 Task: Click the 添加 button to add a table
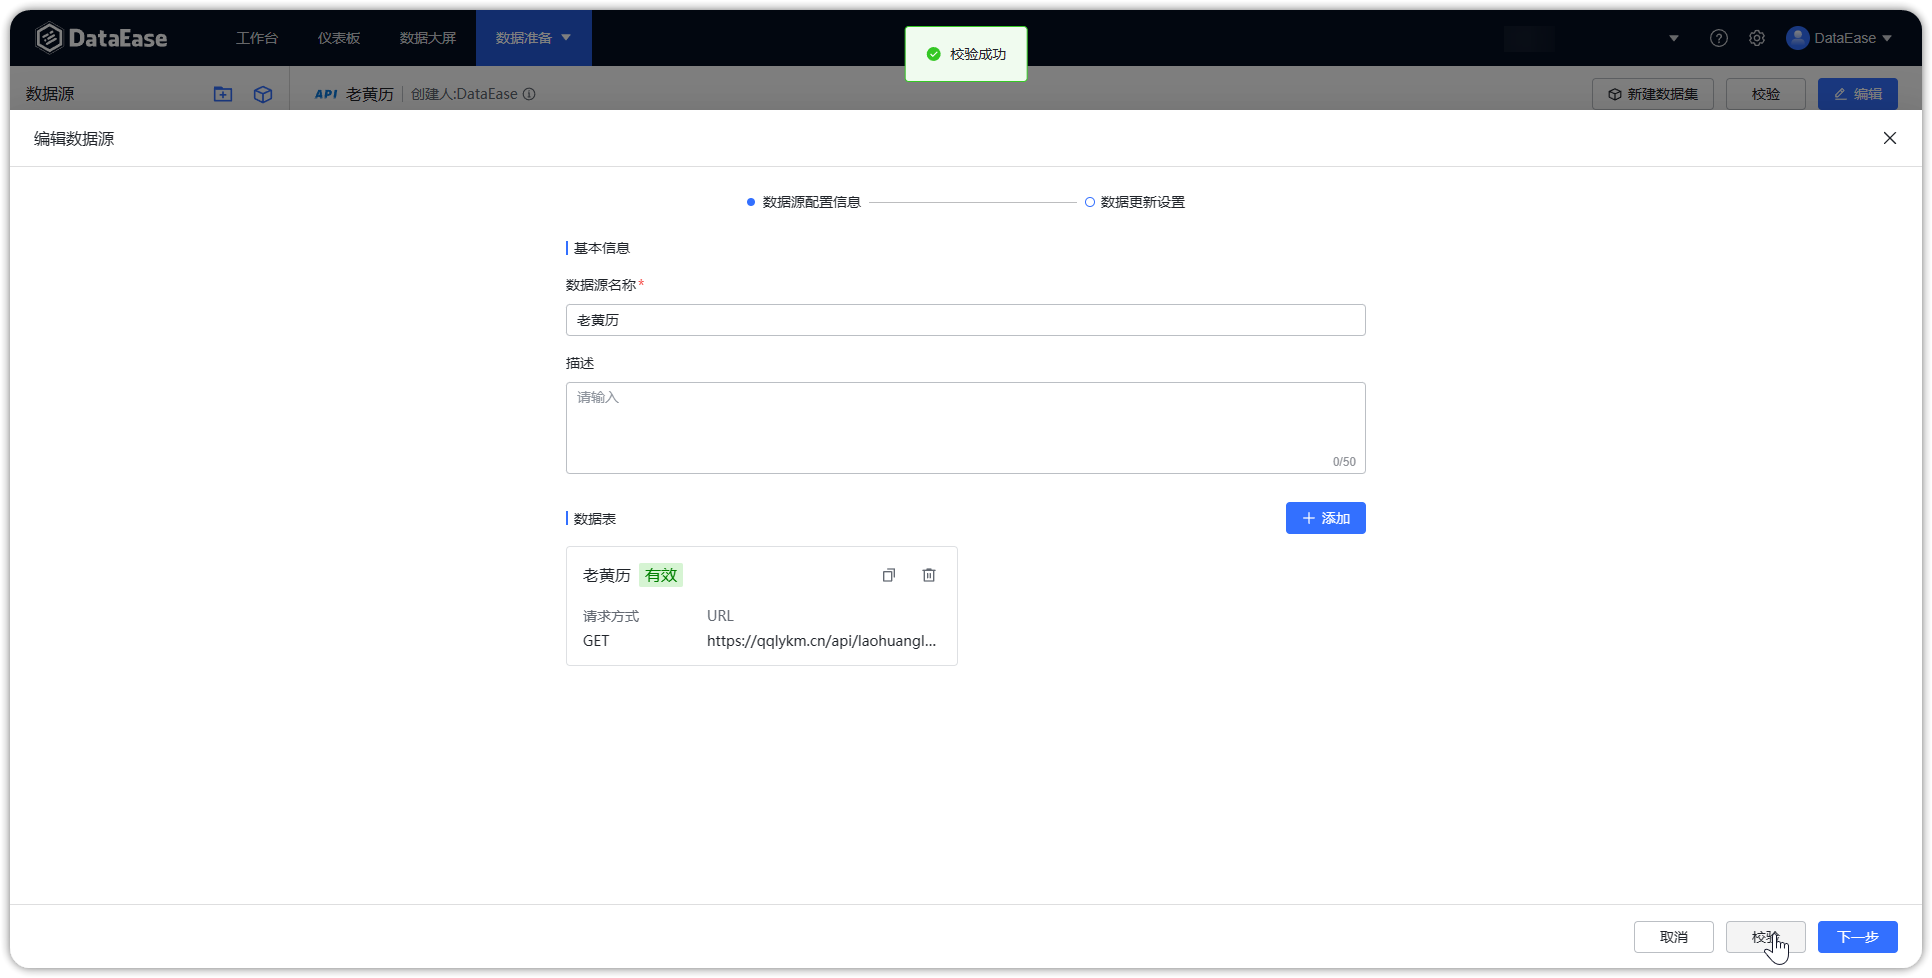click(1325, 518)
